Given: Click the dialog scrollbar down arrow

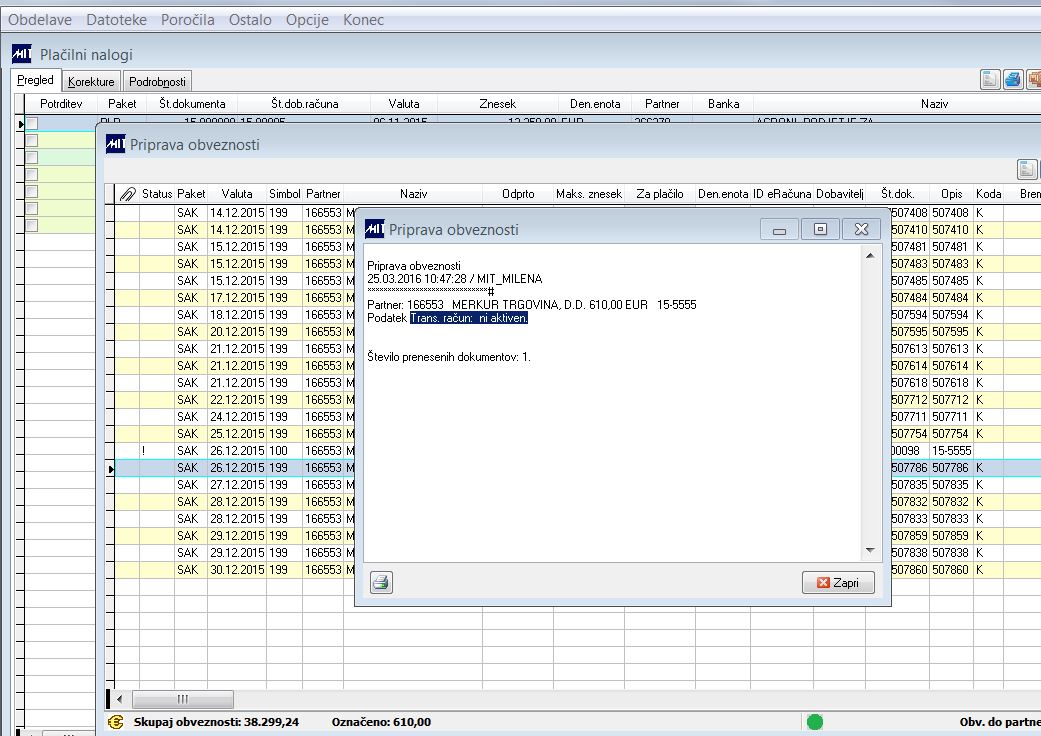Looking at the screenshot, I should [x=870, y=551].
